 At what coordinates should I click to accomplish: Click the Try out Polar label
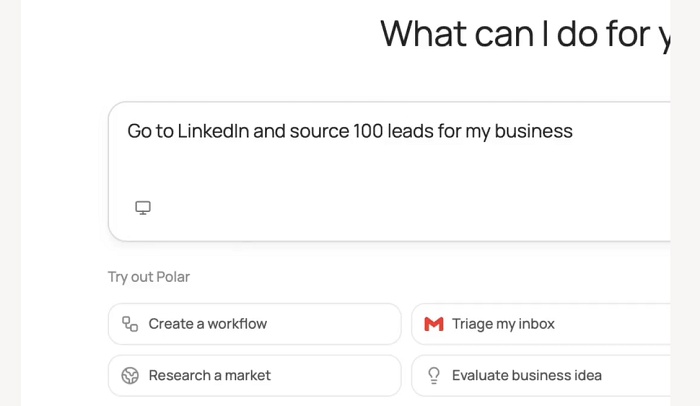[149, 277]
